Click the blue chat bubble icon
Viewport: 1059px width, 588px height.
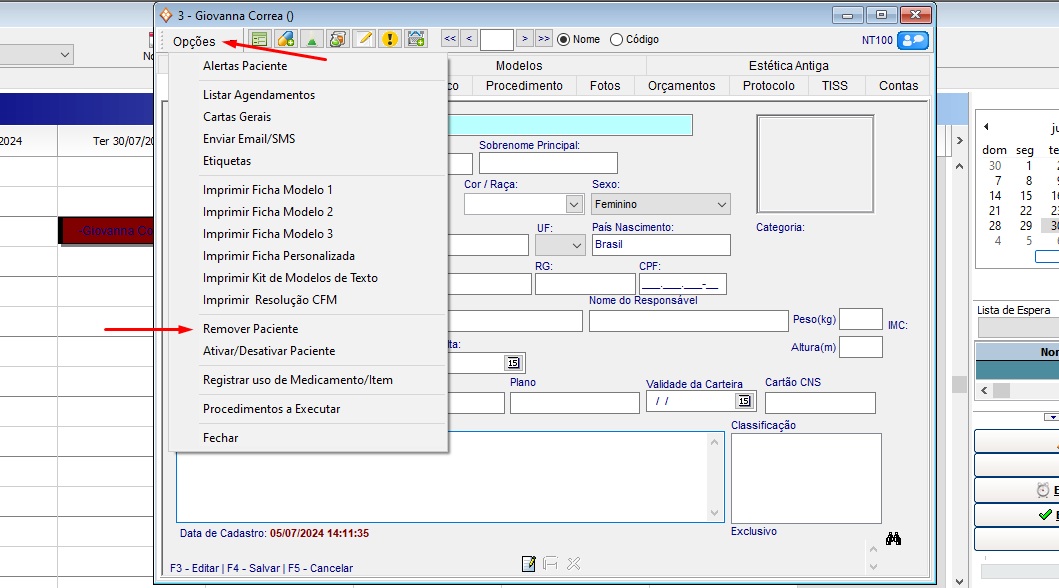point(913,40)
